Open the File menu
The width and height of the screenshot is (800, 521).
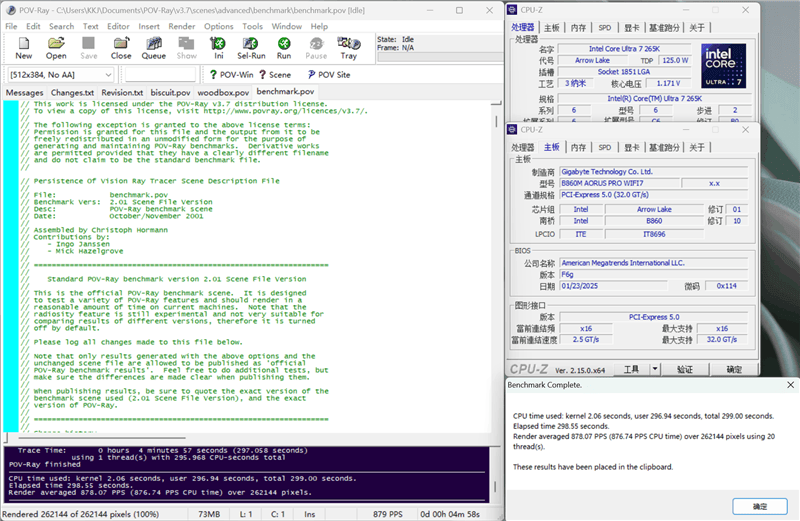(x=11, y=26)
